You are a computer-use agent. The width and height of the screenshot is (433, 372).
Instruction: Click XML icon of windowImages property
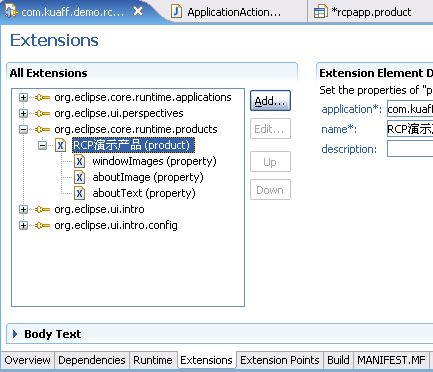[79, 161]
